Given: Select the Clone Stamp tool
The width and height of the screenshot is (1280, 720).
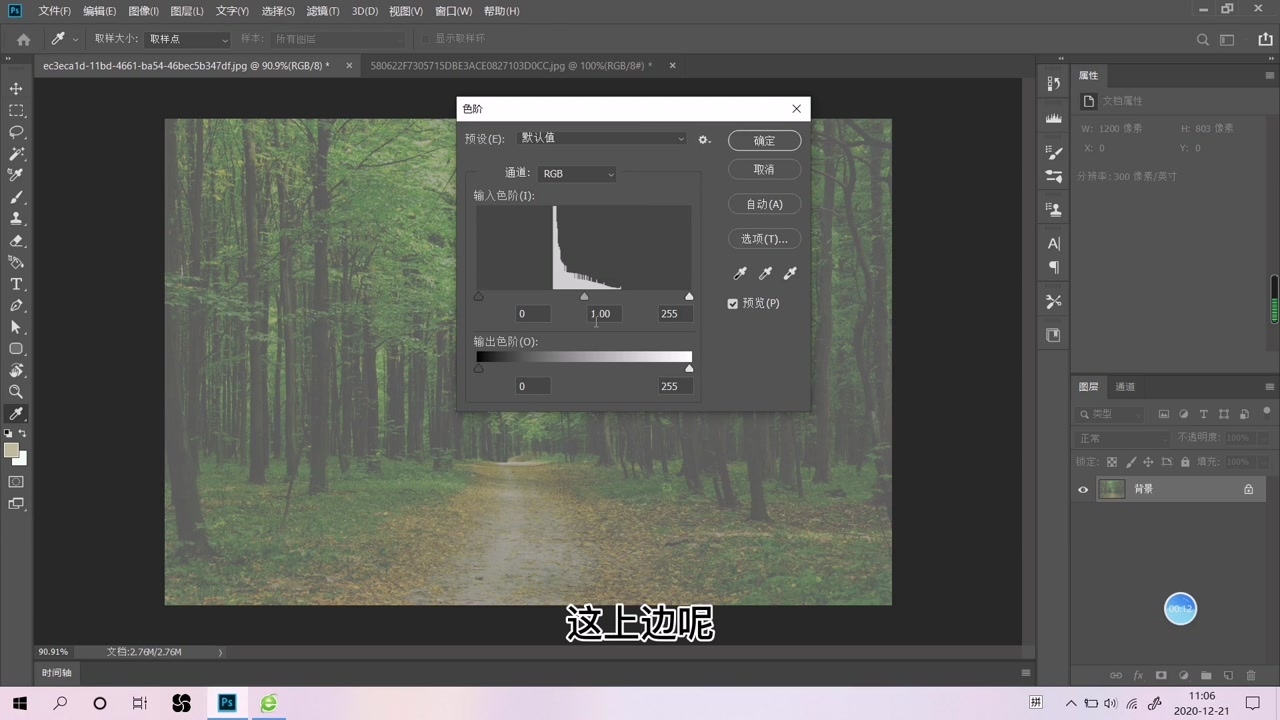Looking at the screenshot, I should tap(16, 219).
